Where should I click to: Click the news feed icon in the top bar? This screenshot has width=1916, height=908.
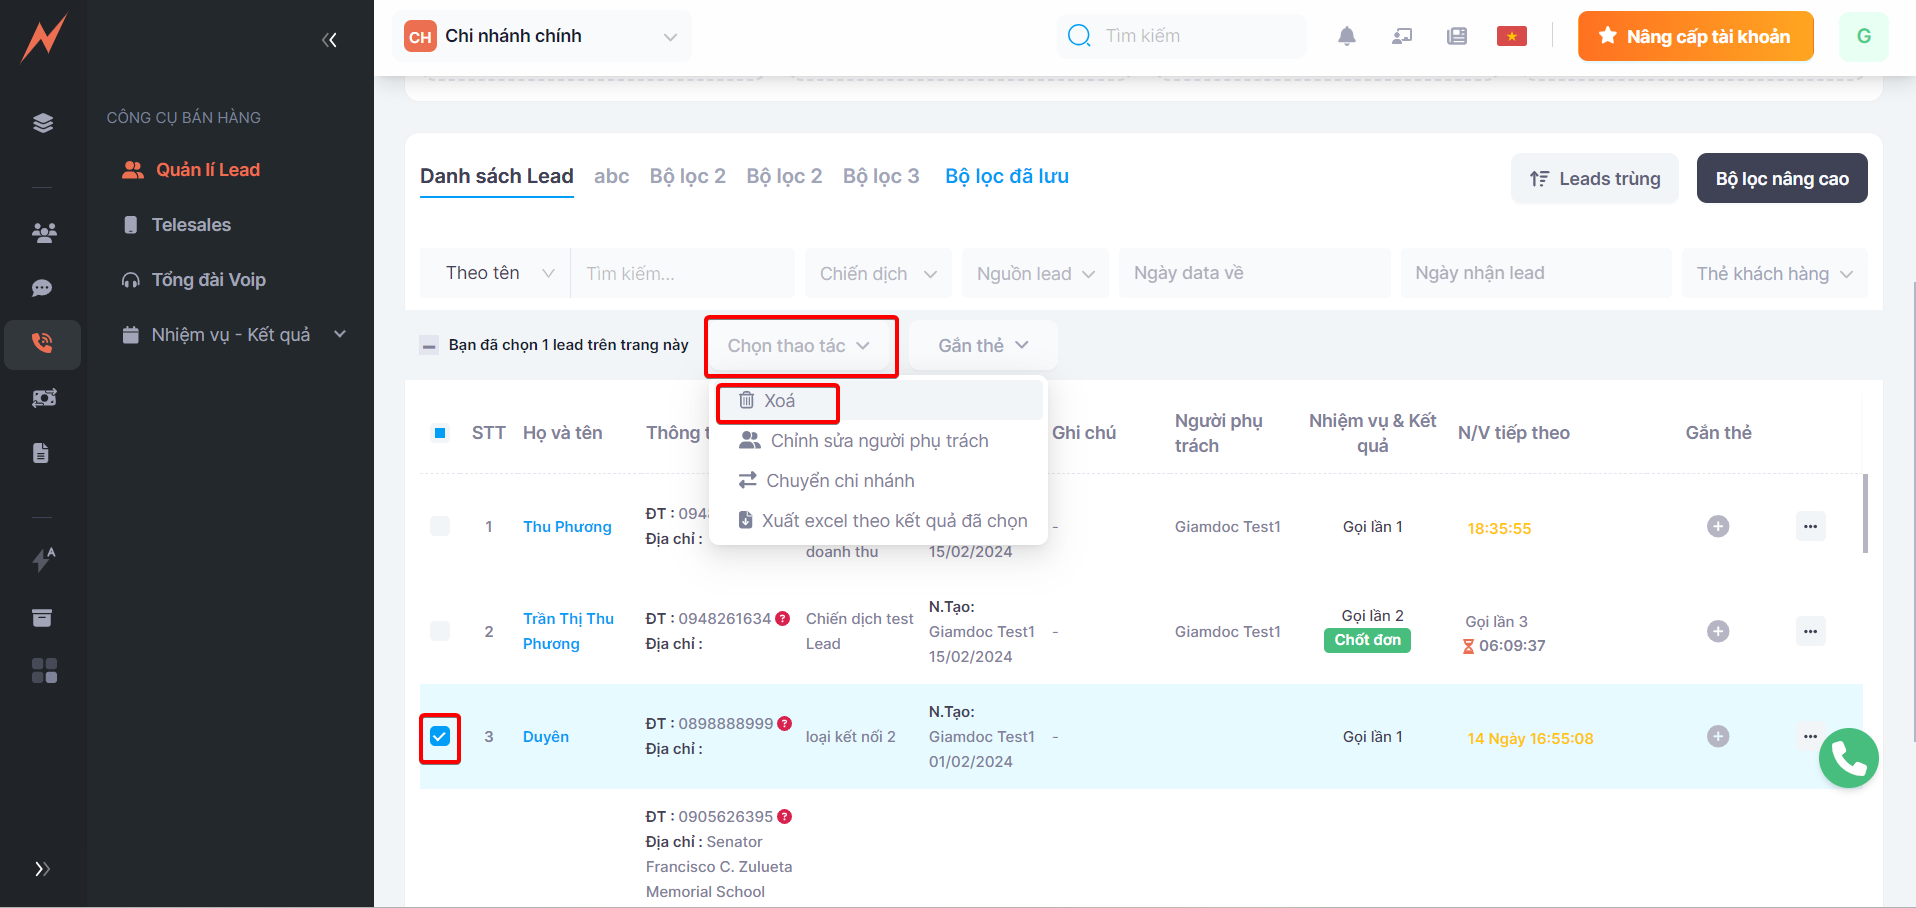(x=1456, y=37)
